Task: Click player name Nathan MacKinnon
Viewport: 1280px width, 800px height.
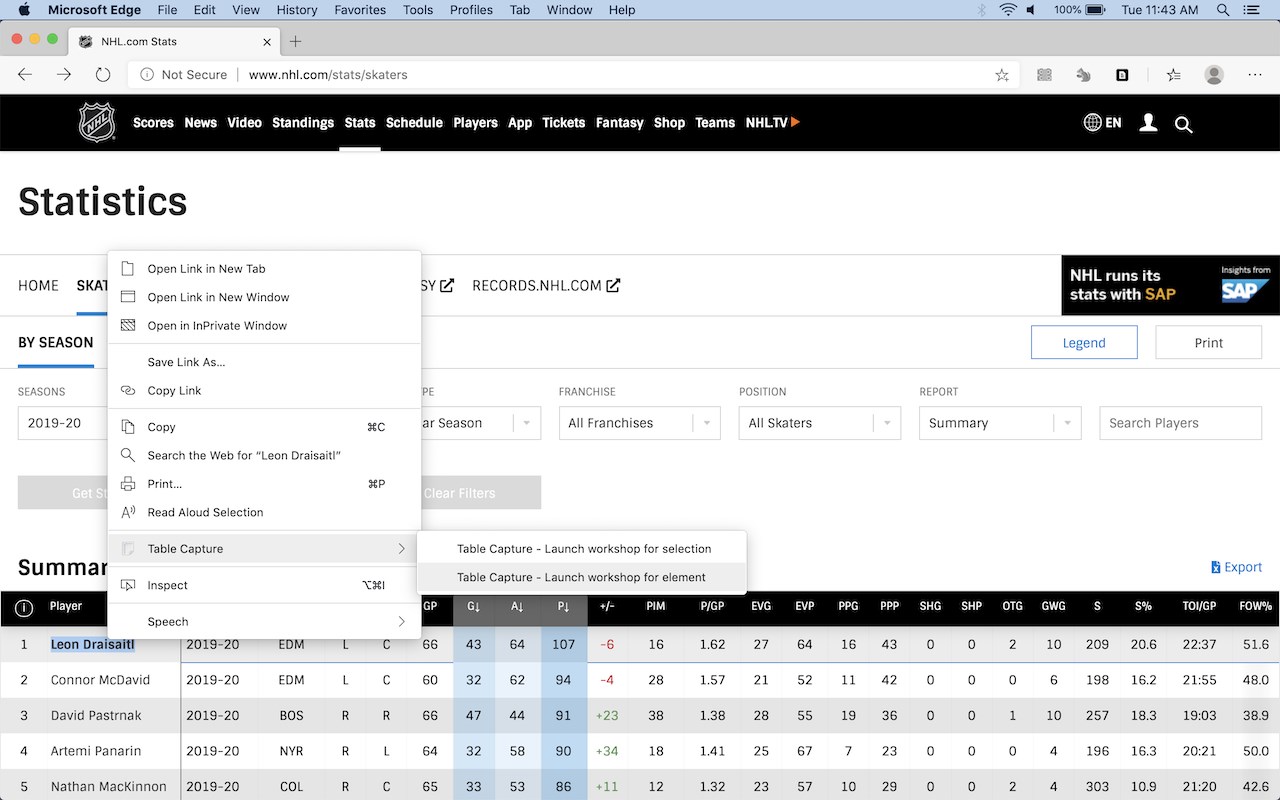Action: coord(107,787)
